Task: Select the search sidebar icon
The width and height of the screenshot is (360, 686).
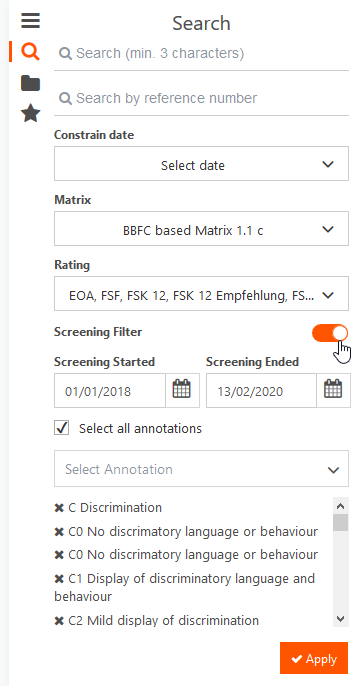Action: (30, 52)
